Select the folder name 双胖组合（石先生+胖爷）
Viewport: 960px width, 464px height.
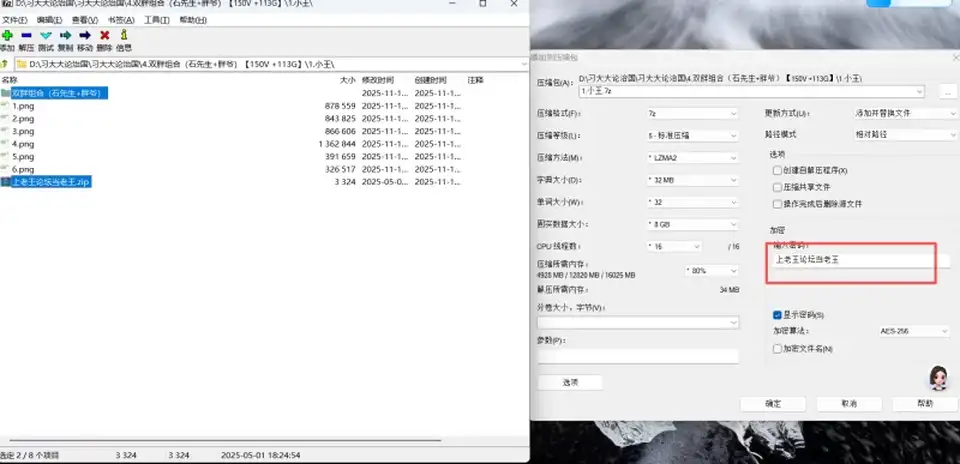tap(60, 93)
